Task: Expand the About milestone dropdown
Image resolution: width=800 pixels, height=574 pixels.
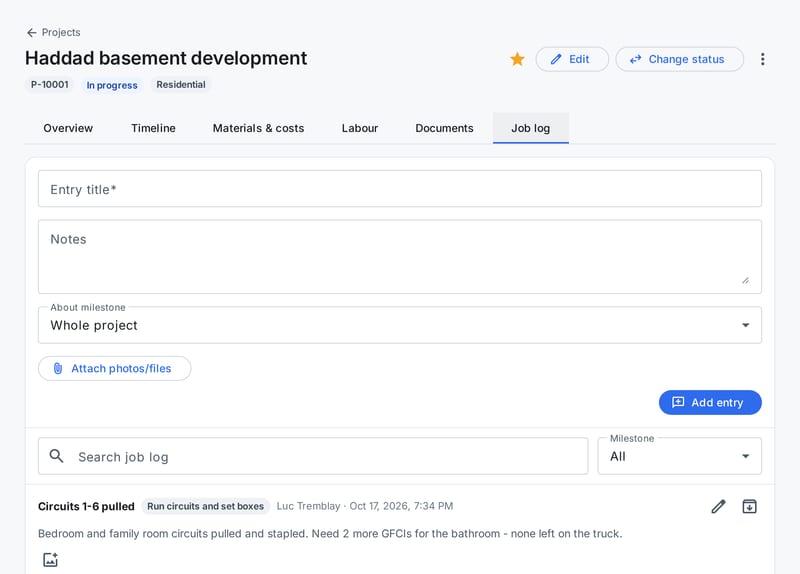Action: (399, 325)
